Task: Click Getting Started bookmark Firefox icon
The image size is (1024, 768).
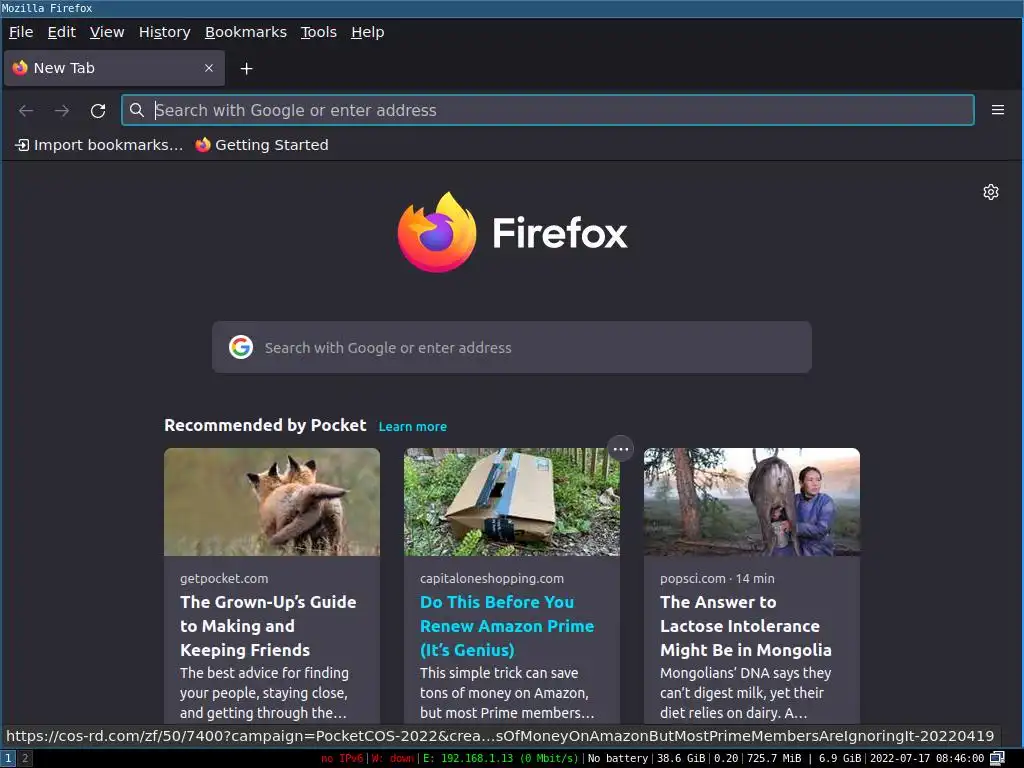Action: click(x=203, y=145)
